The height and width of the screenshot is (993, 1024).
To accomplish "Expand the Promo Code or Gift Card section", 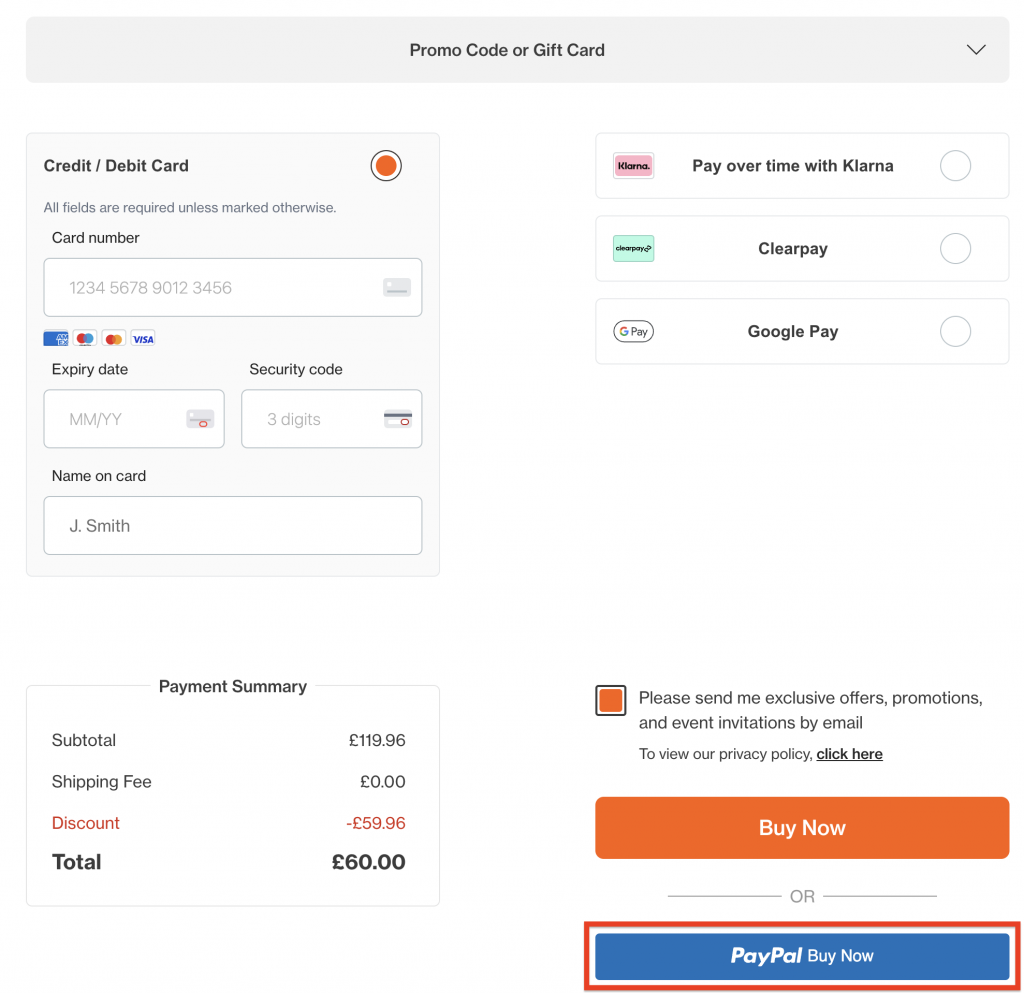I will tap(507, 50).
